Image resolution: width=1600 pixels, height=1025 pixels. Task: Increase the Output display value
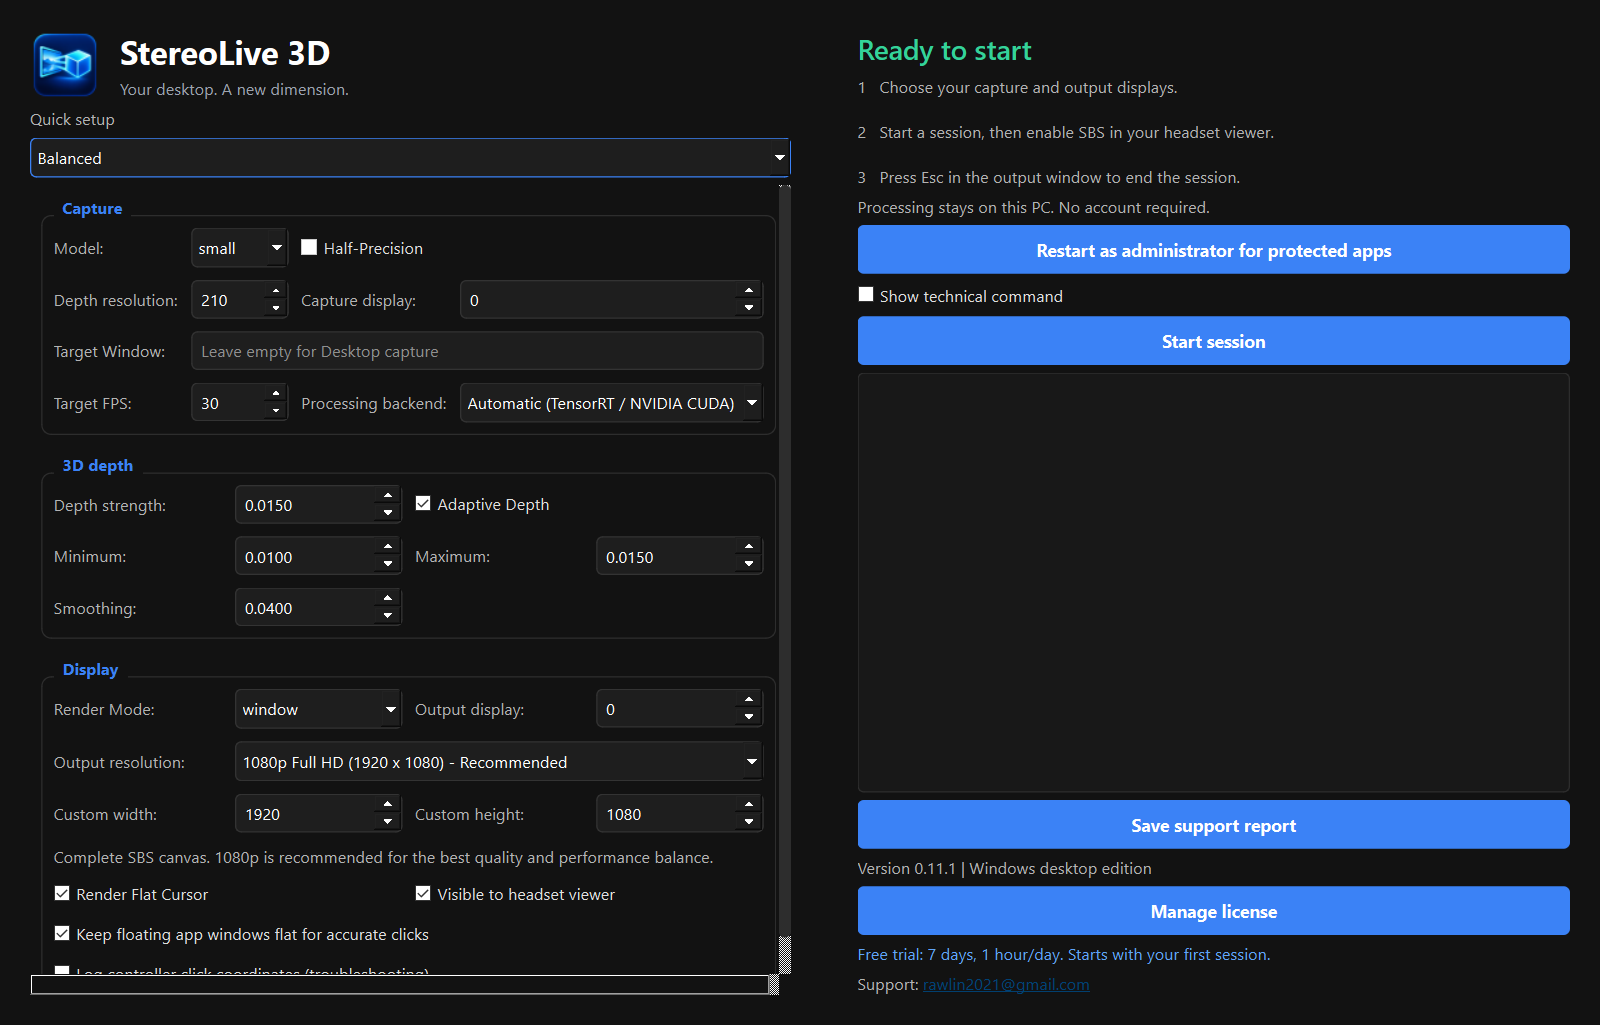pos(749,700)
